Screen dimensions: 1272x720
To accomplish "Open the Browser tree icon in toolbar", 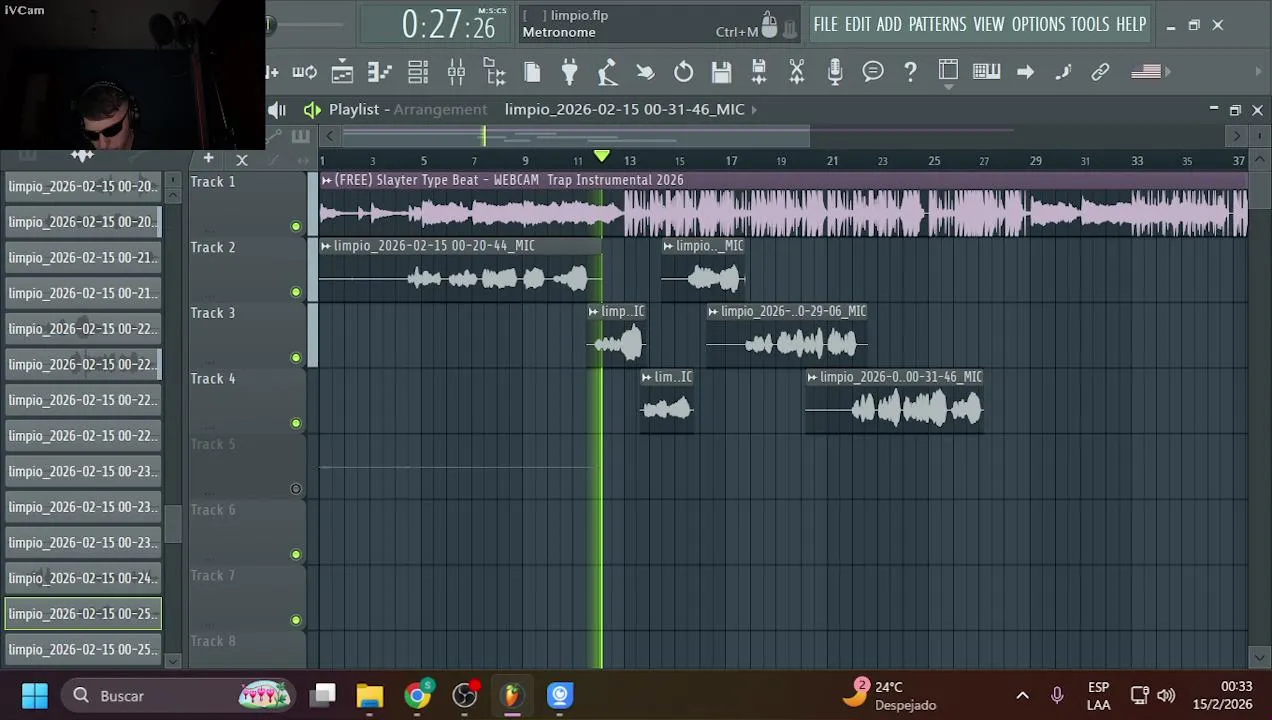I will click(494, 72).
